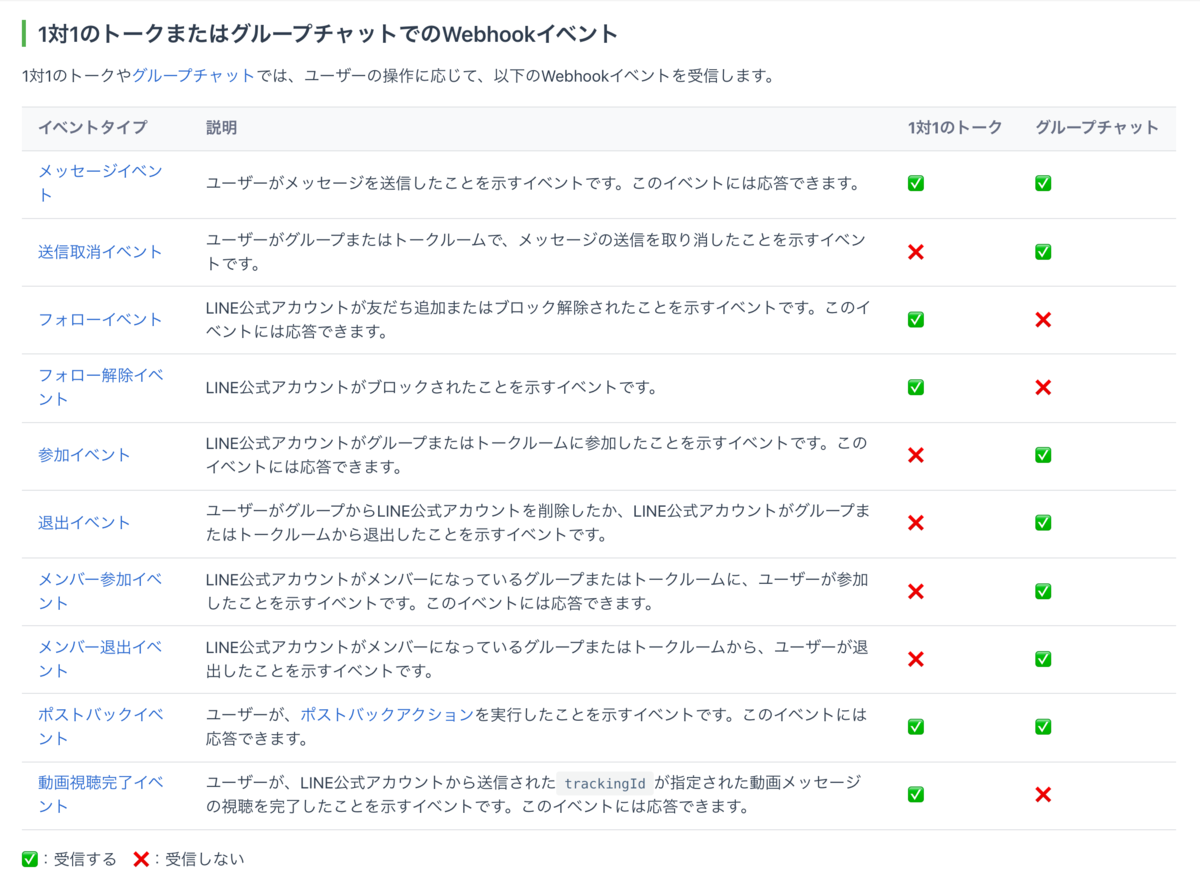The width and height of the screenshot is (1200, 885).
Task: Click the heading 1対1のトークまたはグループチャットでのWebhookイベント
Action: click(328, 34)
